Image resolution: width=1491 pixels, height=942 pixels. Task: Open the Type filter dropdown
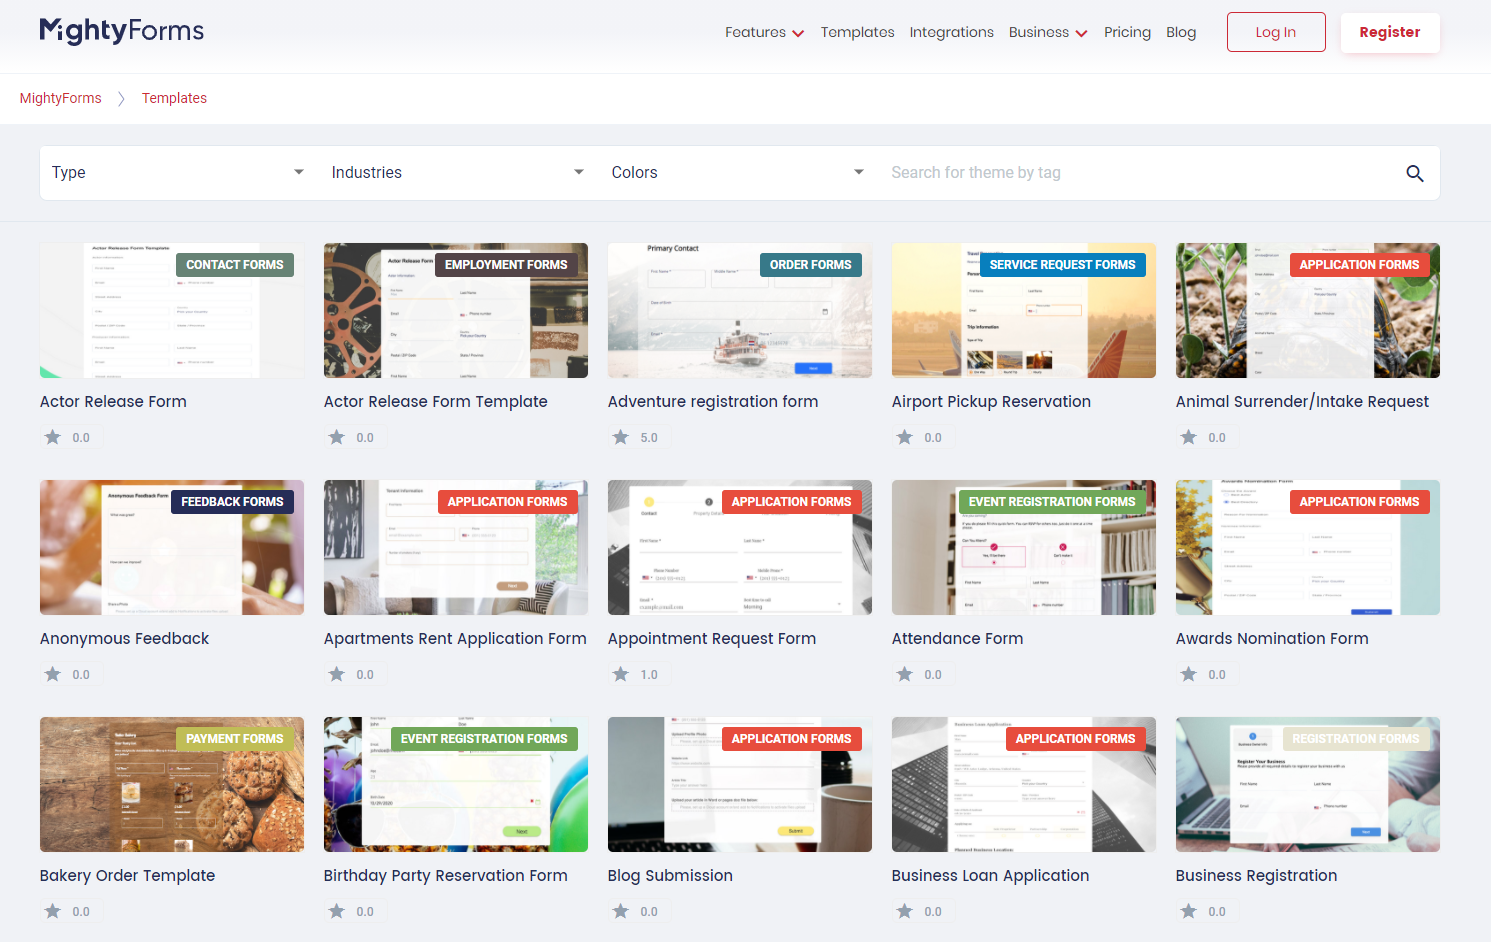pyautogui.click(x=177, y=172)
